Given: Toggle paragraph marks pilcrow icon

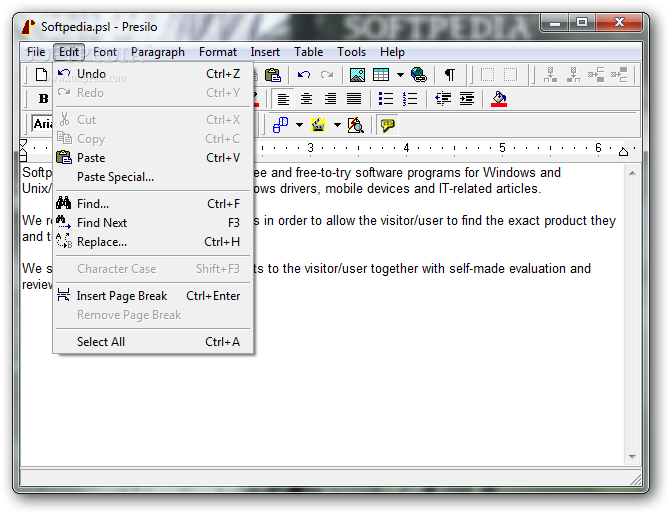Looking at the screenshot, I should pyautogui.click(x=450, y=75).
